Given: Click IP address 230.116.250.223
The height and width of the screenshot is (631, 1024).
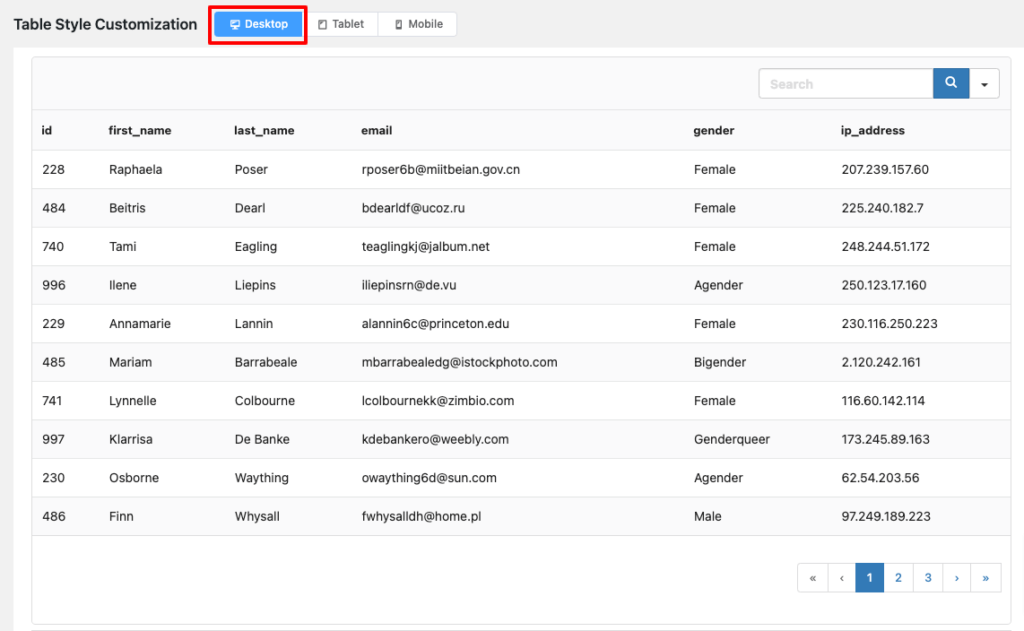Looking at the screenshot, I should pyautogui.click(x=889, y=323).
